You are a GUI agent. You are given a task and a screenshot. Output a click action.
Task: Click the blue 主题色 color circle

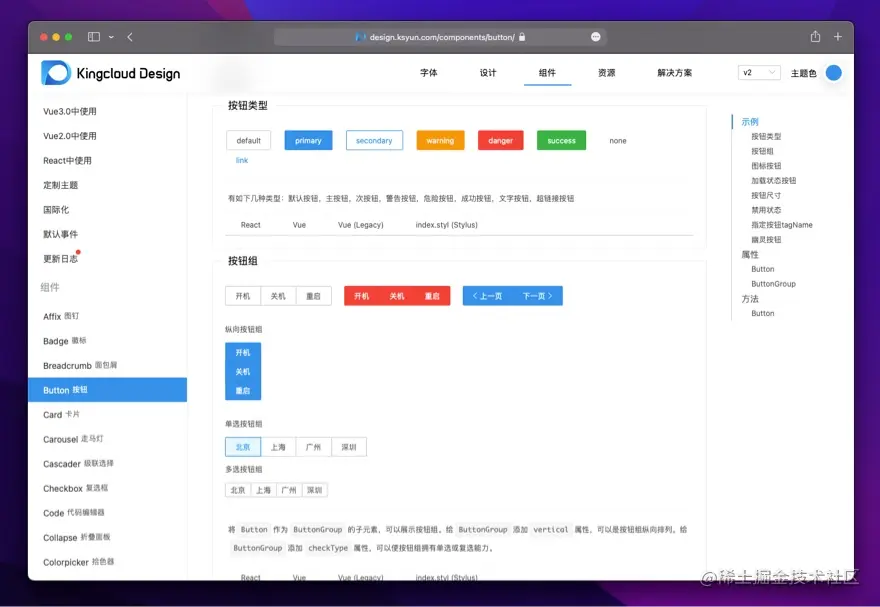point(832,72)
